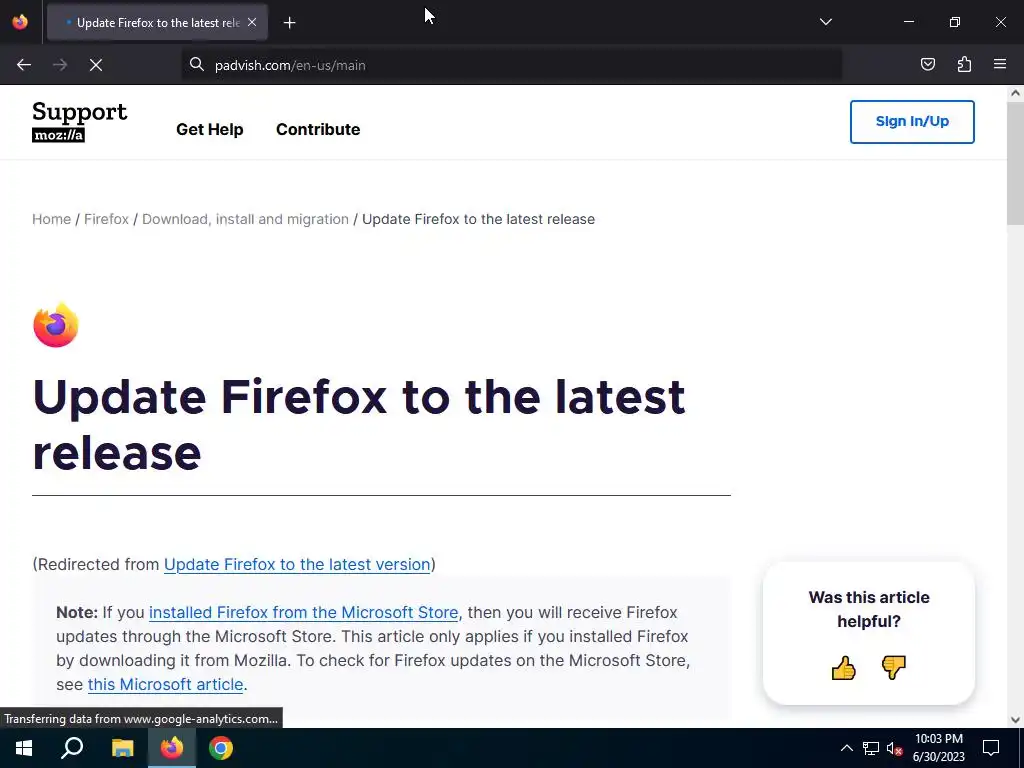The width and height of the screenshot is (1024, 768).
Task: Open Windows taskbar search
Action: tap(72, 748)
